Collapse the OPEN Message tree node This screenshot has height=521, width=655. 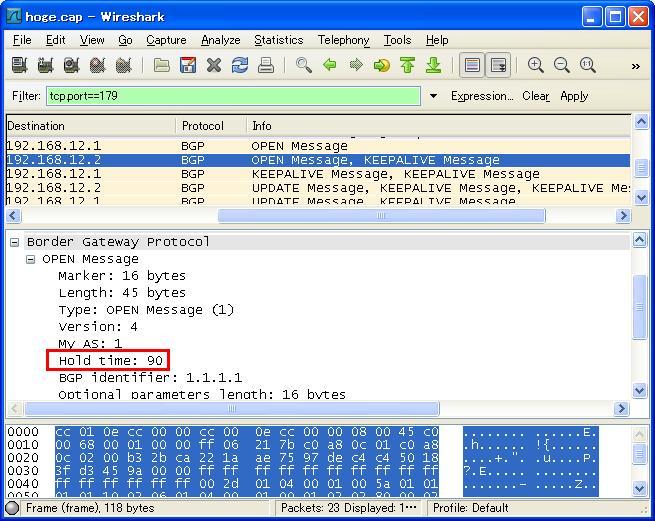(30, 259)
